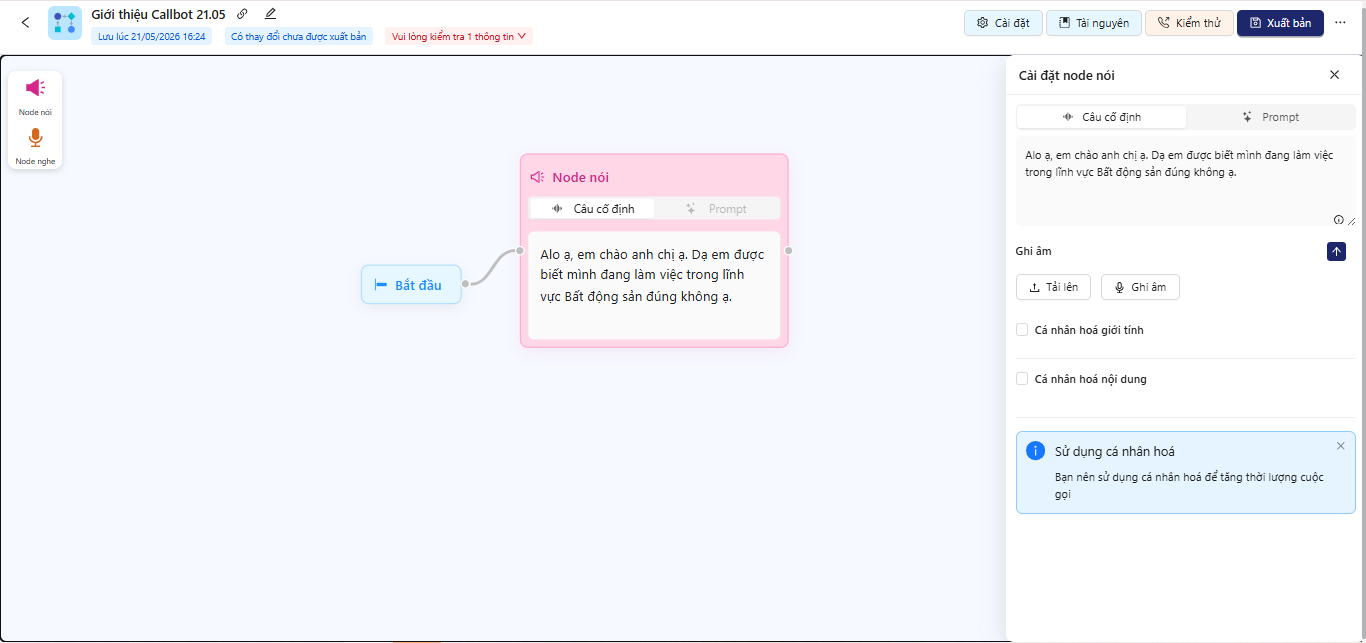Start Kiểm thử test call
The height and width of the screenshot is (643, 1366).
click(x=1189, y=23)
